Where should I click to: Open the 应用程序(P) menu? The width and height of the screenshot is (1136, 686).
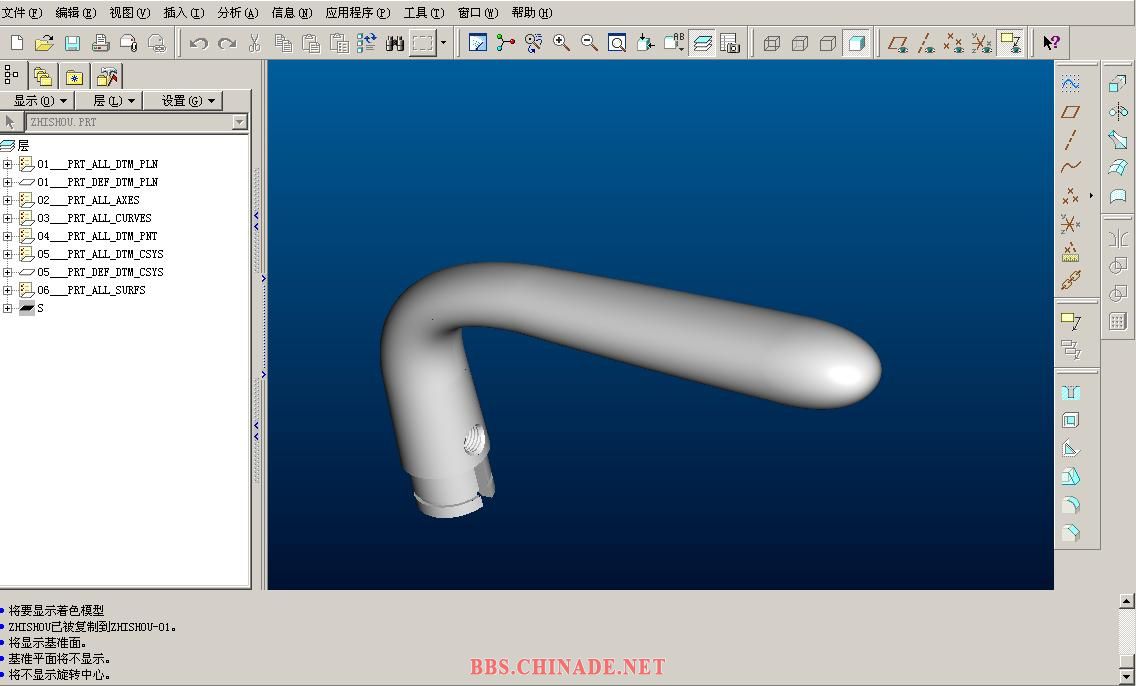coord(357,13)
